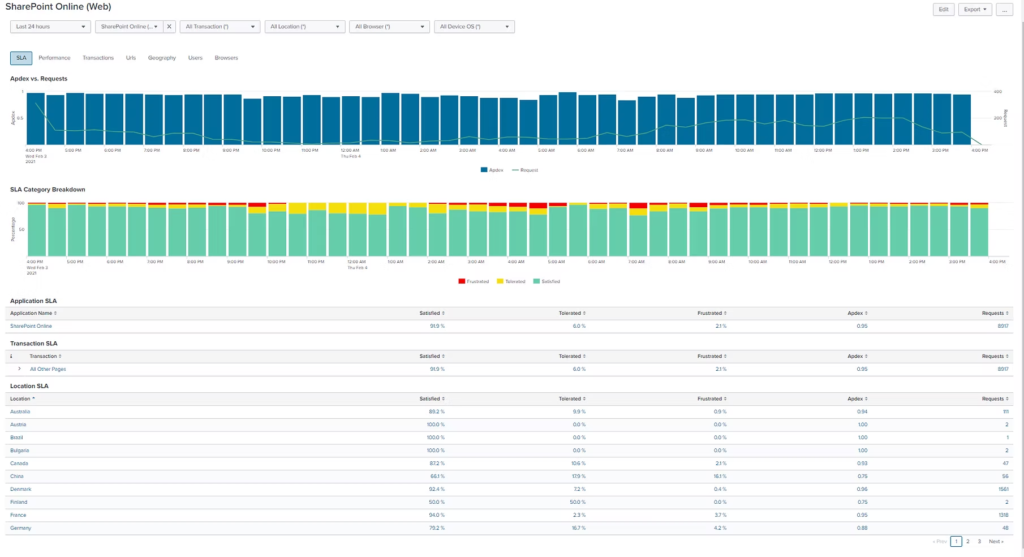Open the All Location filter dropdown
This screenshot has width=1024, height=557.
click(304, 27)
